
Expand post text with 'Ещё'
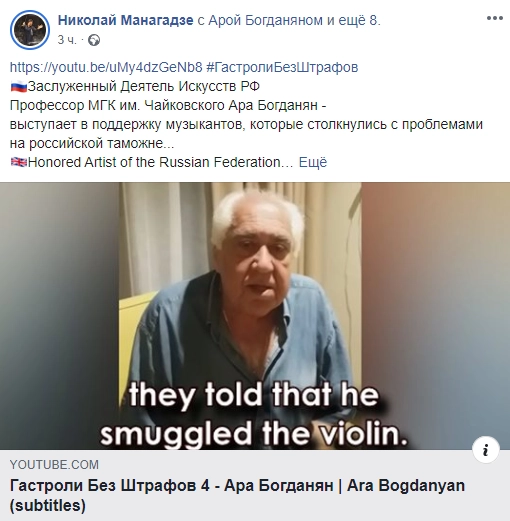coord(313,162)
